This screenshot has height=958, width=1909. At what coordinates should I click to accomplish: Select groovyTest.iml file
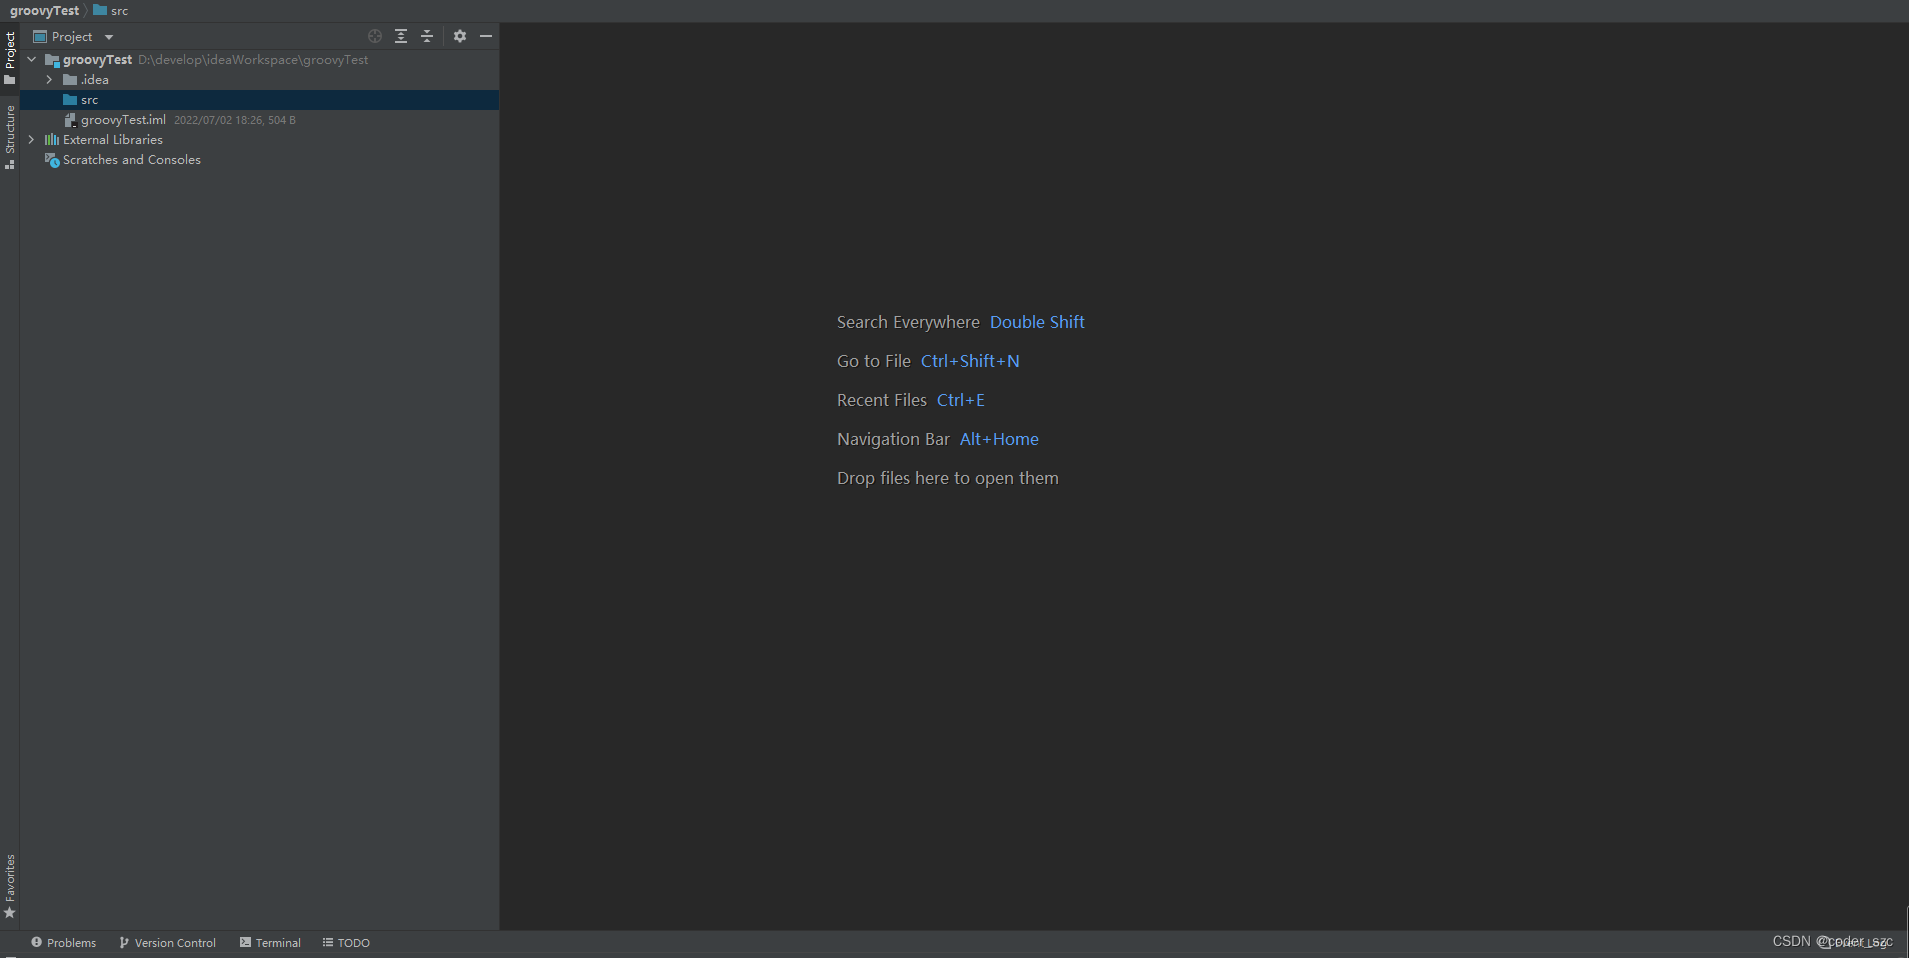click(259, 120)
